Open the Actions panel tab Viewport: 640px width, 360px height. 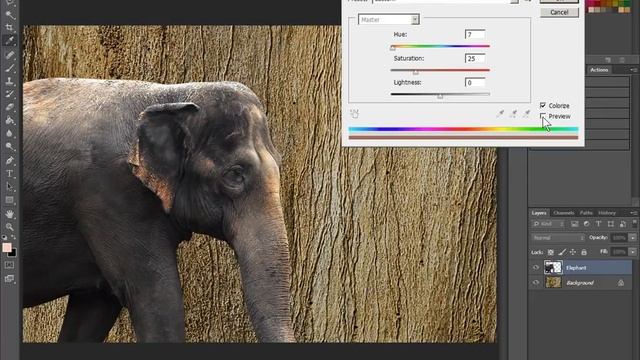[599, 70]
